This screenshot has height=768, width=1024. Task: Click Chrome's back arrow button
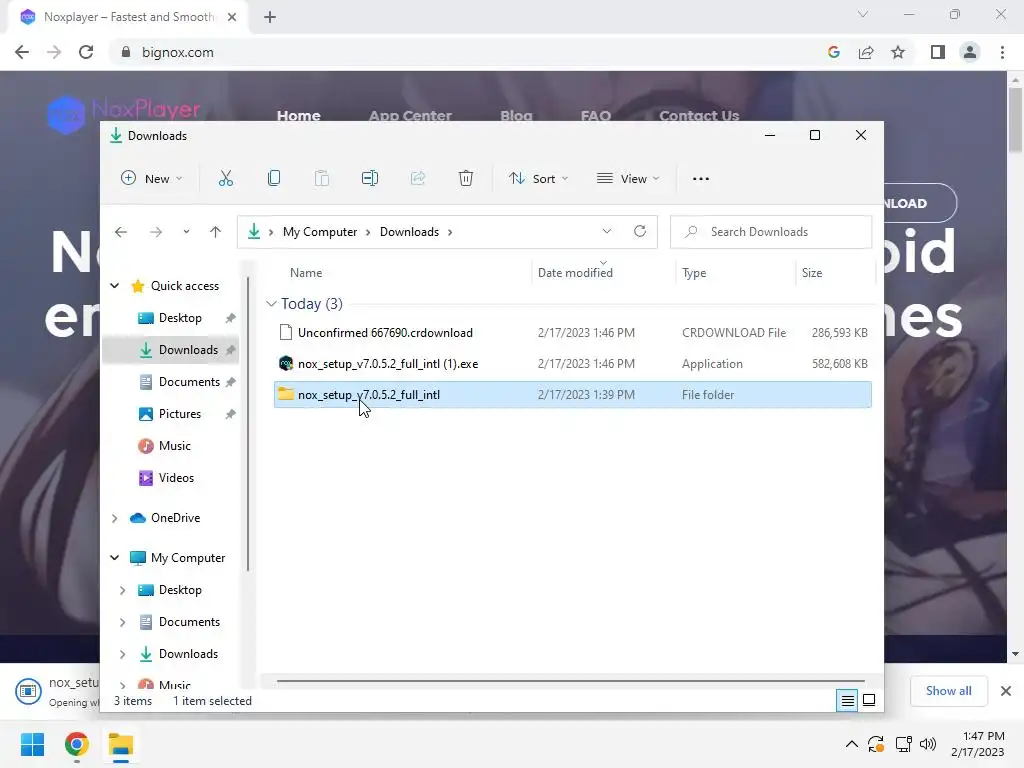pyautogui.click(x=22, y=52)
